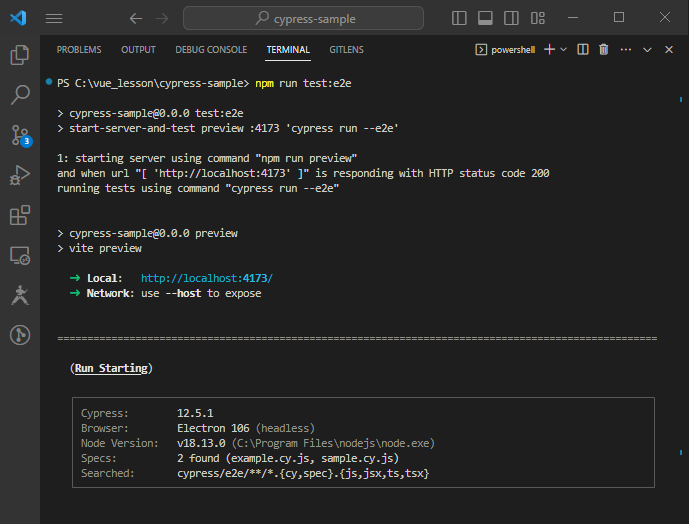Click the Node version 'v18.13.0' text
Image resolution: width=689 pixels, height=524 pixels.
201,443
